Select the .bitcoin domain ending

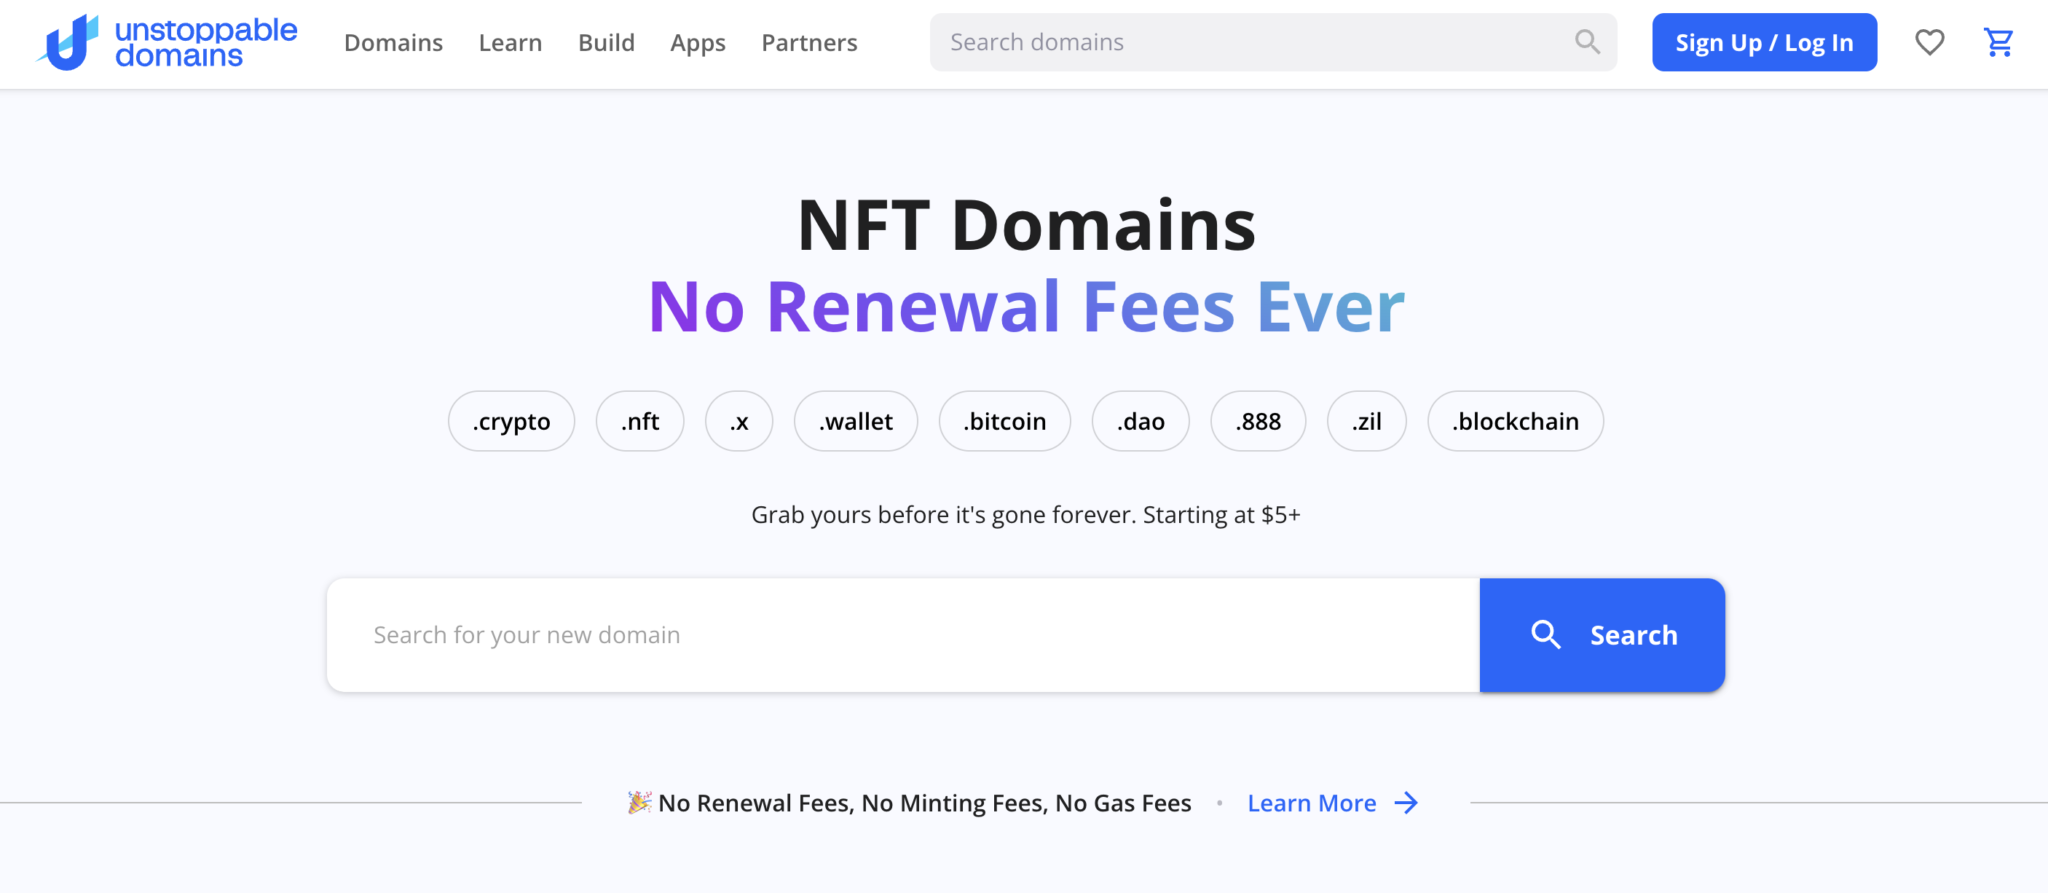[x=1004, y=421]
